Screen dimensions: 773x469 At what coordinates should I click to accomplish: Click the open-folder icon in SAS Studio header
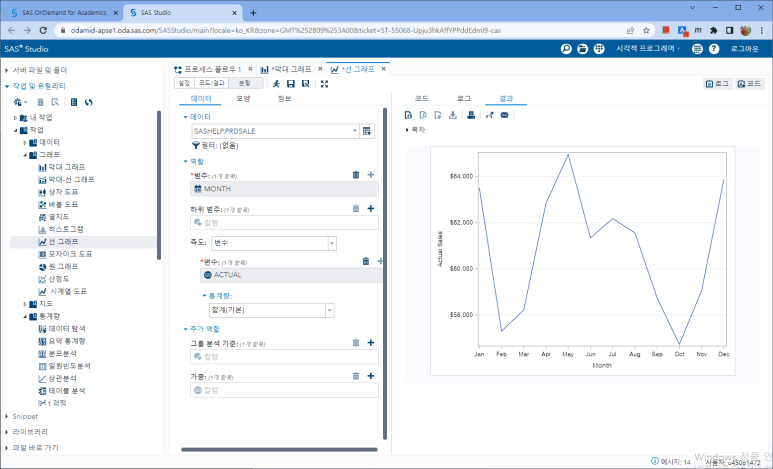583,49
